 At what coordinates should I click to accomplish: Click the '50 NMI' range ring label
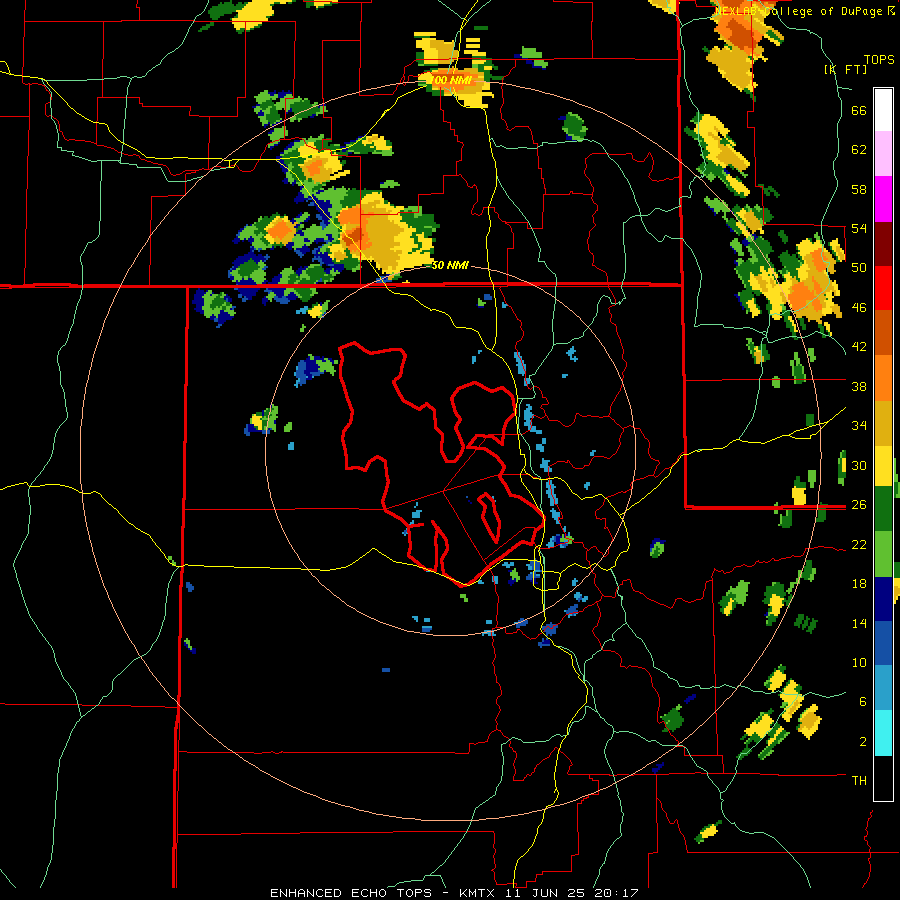pos(450,265)
